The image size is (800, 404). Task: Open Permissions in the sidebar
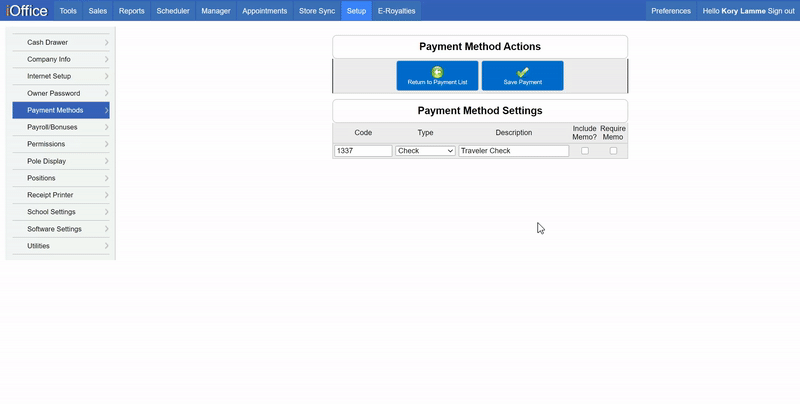[x=61, y=144]
